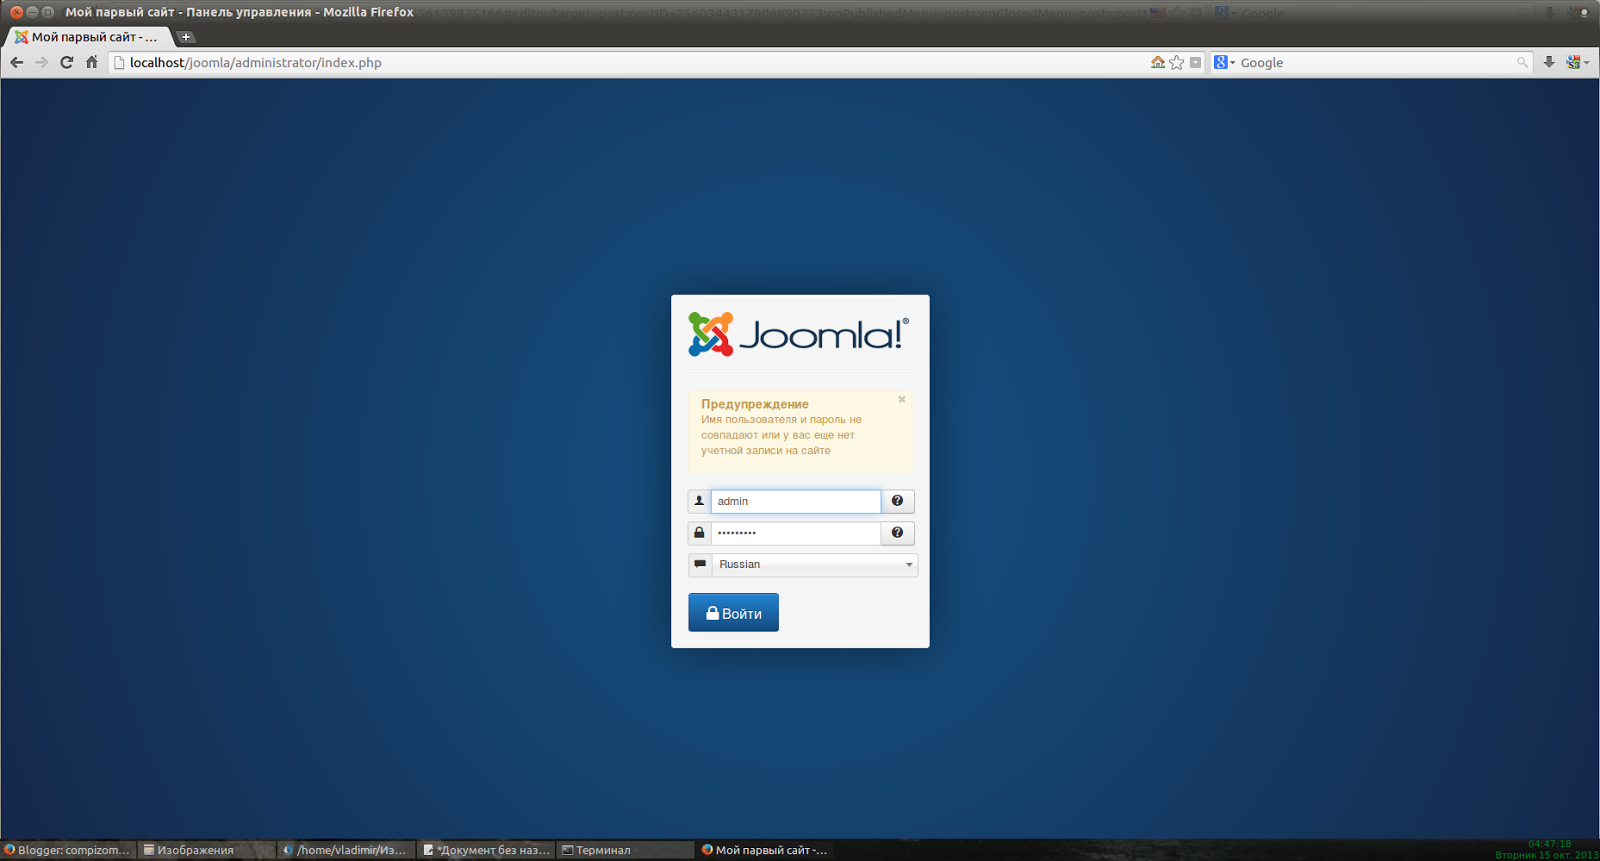Open the Russian language dropdown
The height and width of the screenshot is (861, 1600).
click(x=815, y=565)
